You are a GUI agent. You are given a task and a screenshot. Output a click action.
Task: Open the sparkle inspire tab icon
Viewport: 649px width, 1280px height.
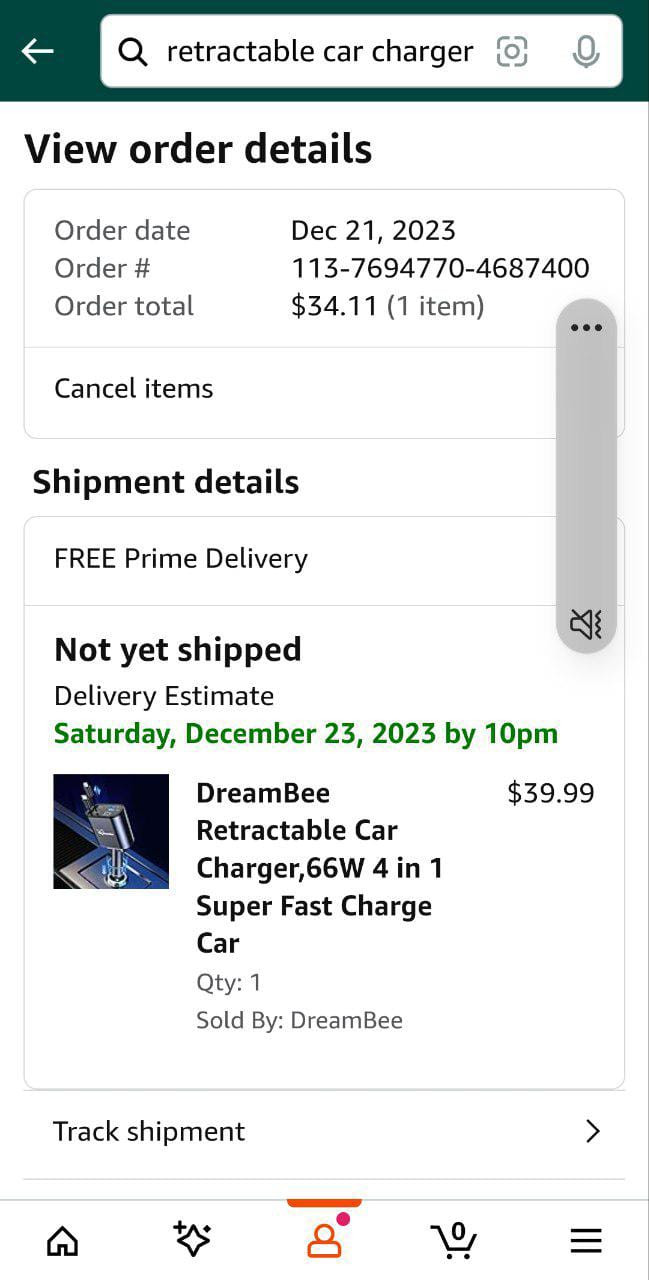coord(192,1239)
